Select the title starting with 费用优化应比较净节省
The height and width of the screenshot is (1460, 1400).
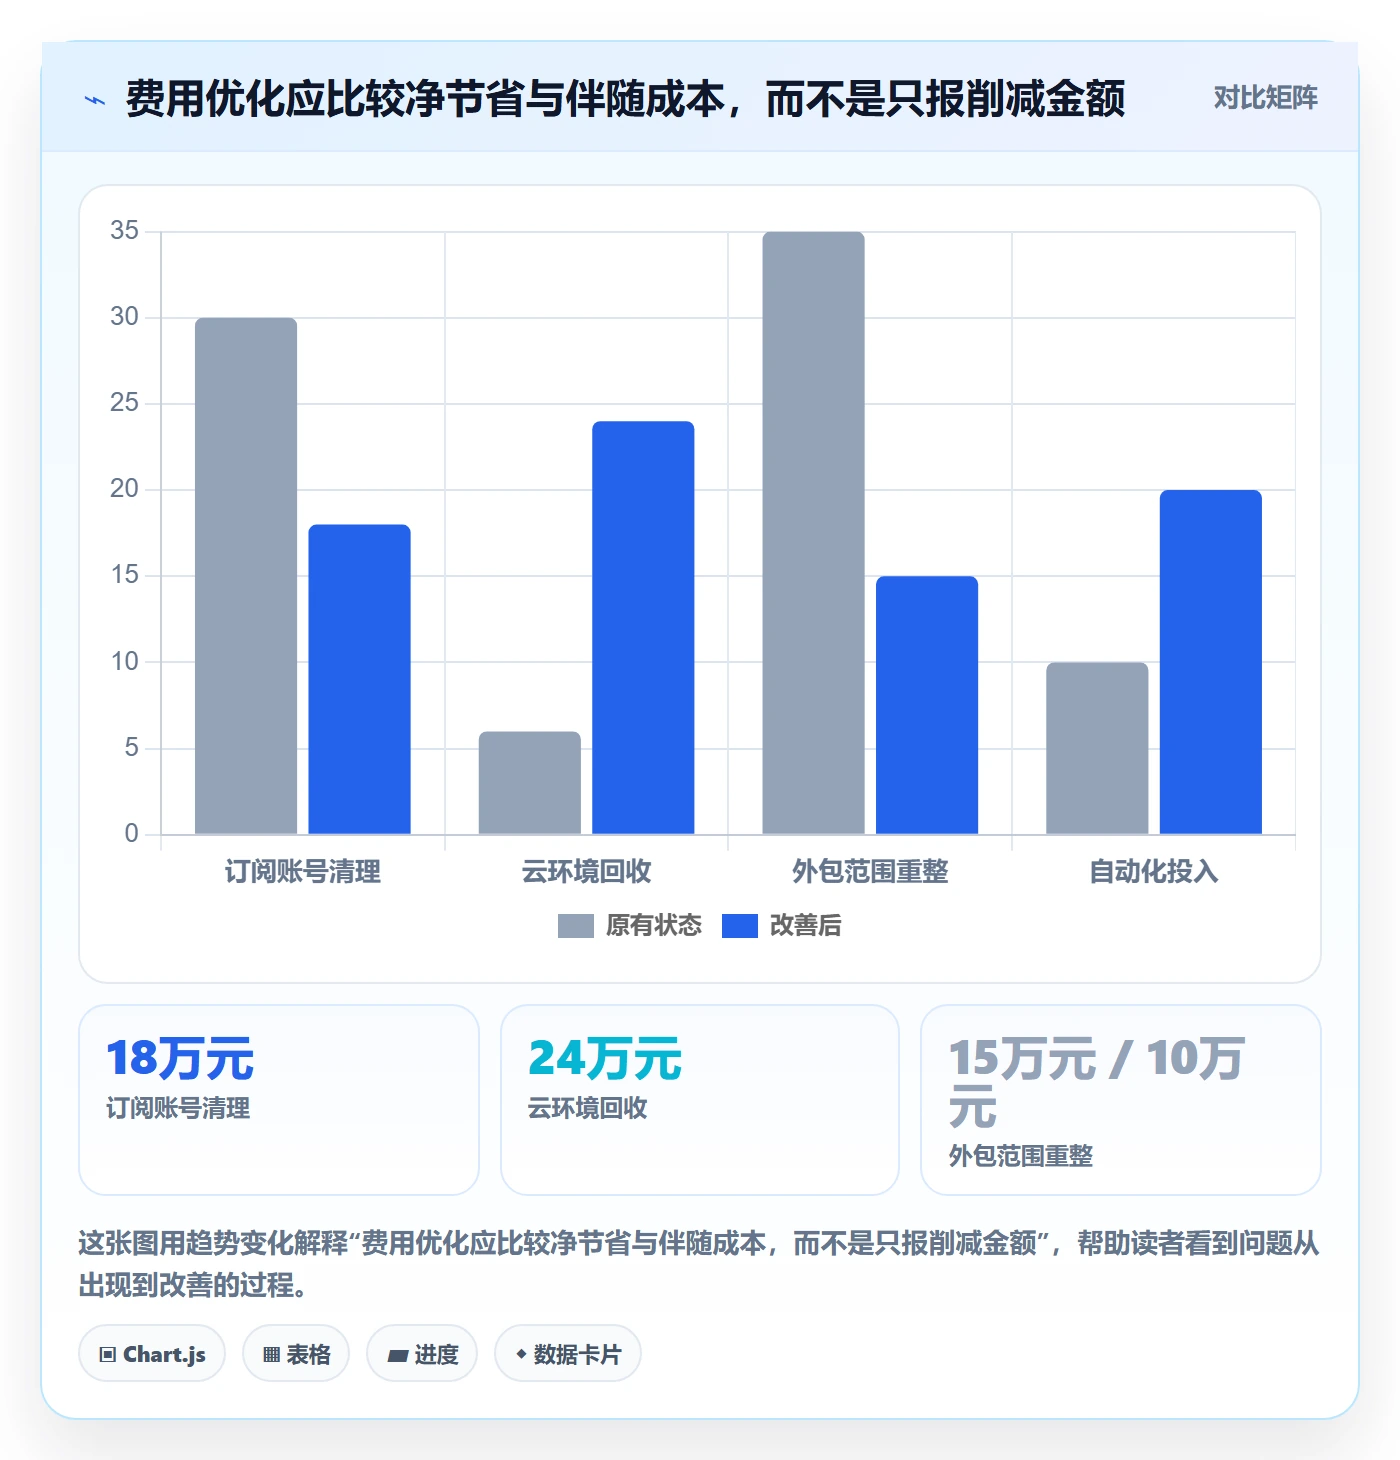(x=625, y=99)
